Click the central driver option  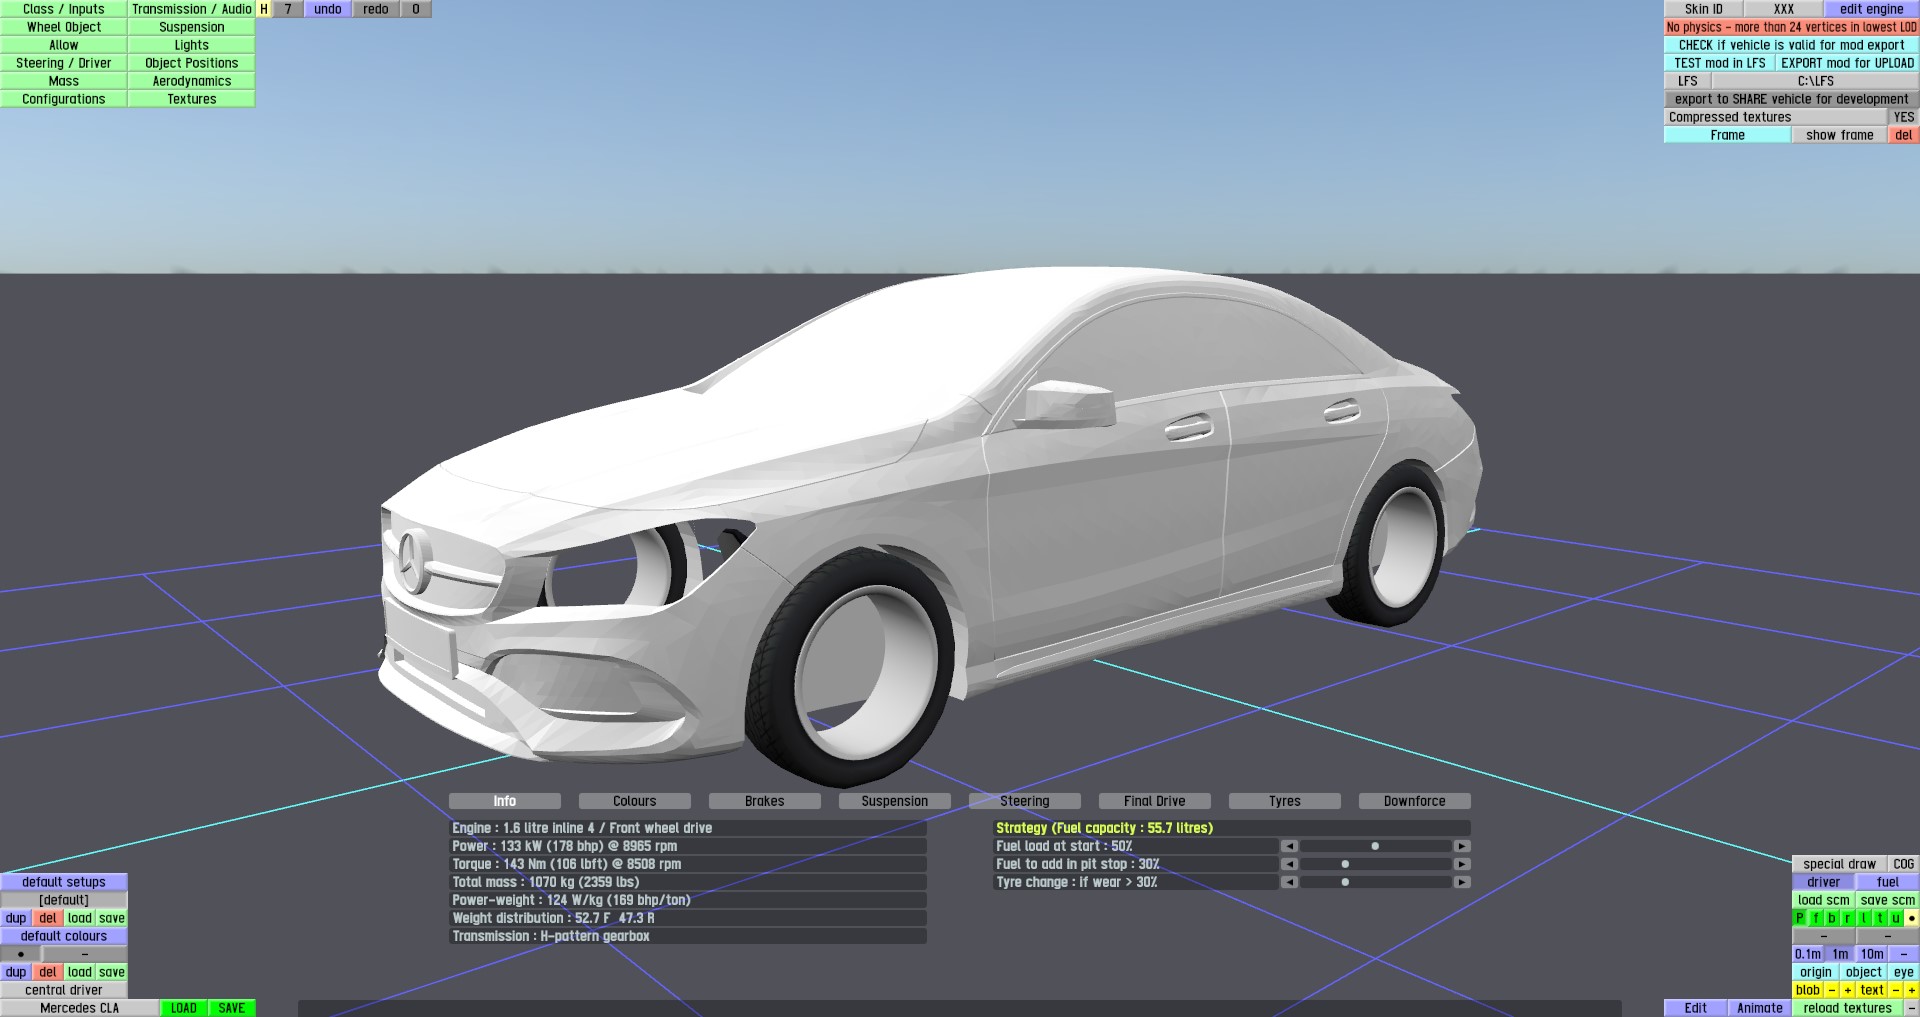64,990
